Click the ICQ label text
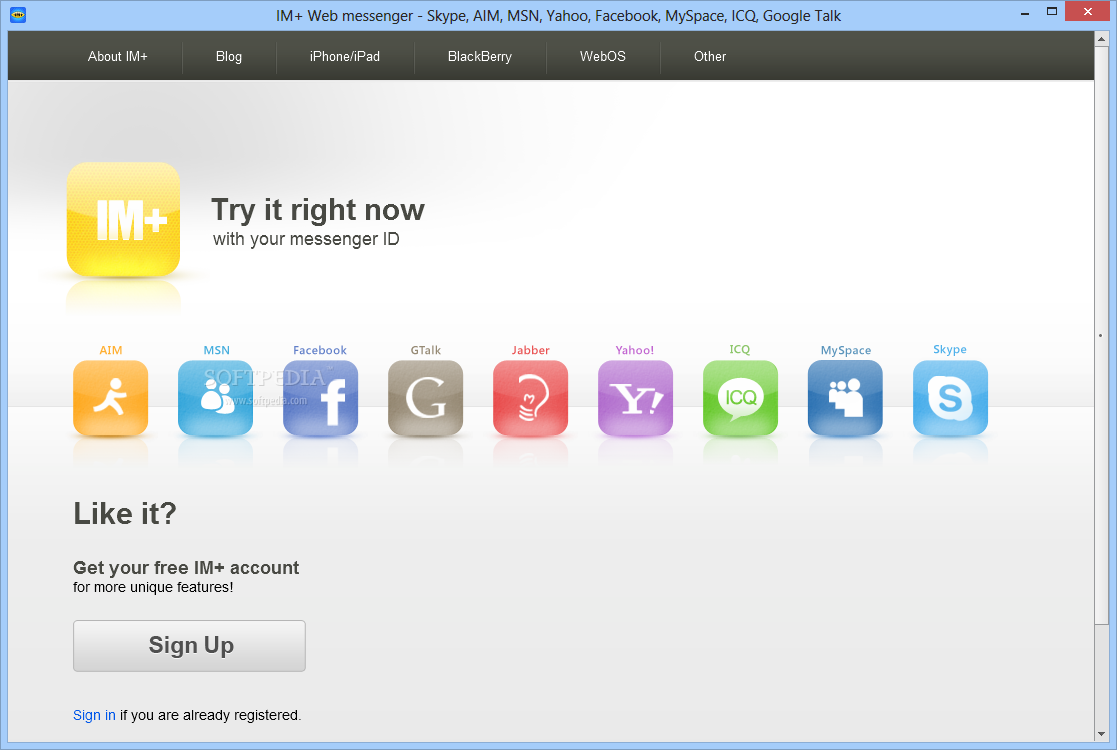1117x750 pixels. (x=740, y=349)
